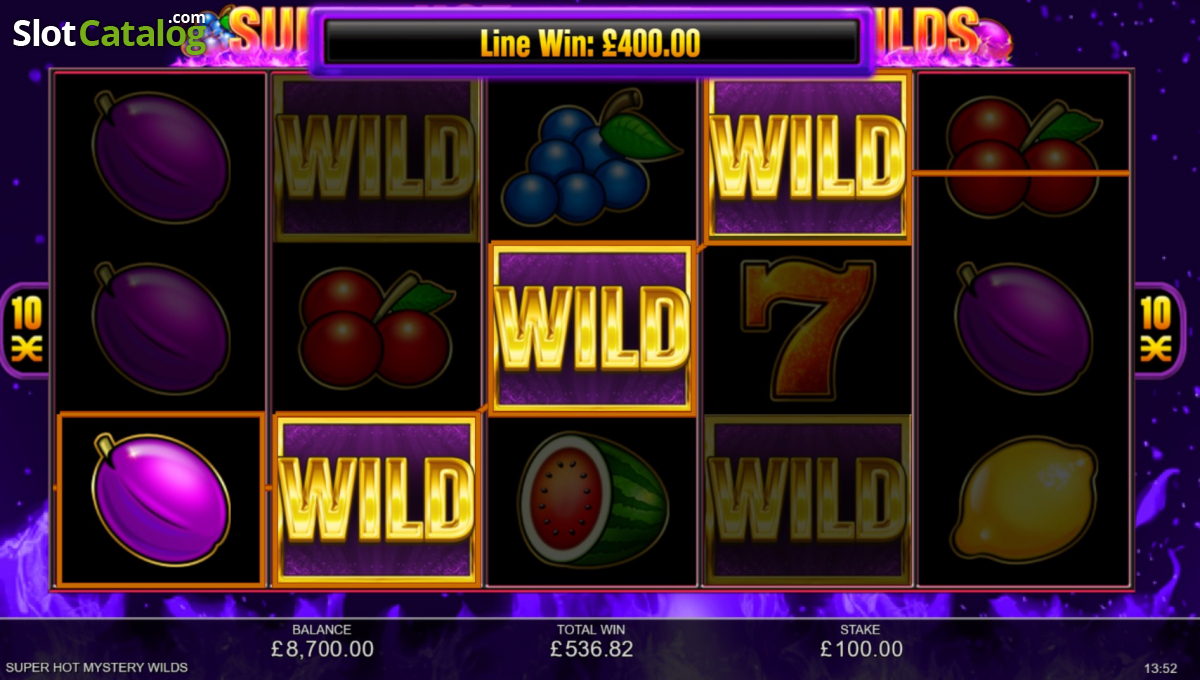Click the Line Win £400.00 banner
This screenshot has width=1200, height=680.
tap(591, 43)
